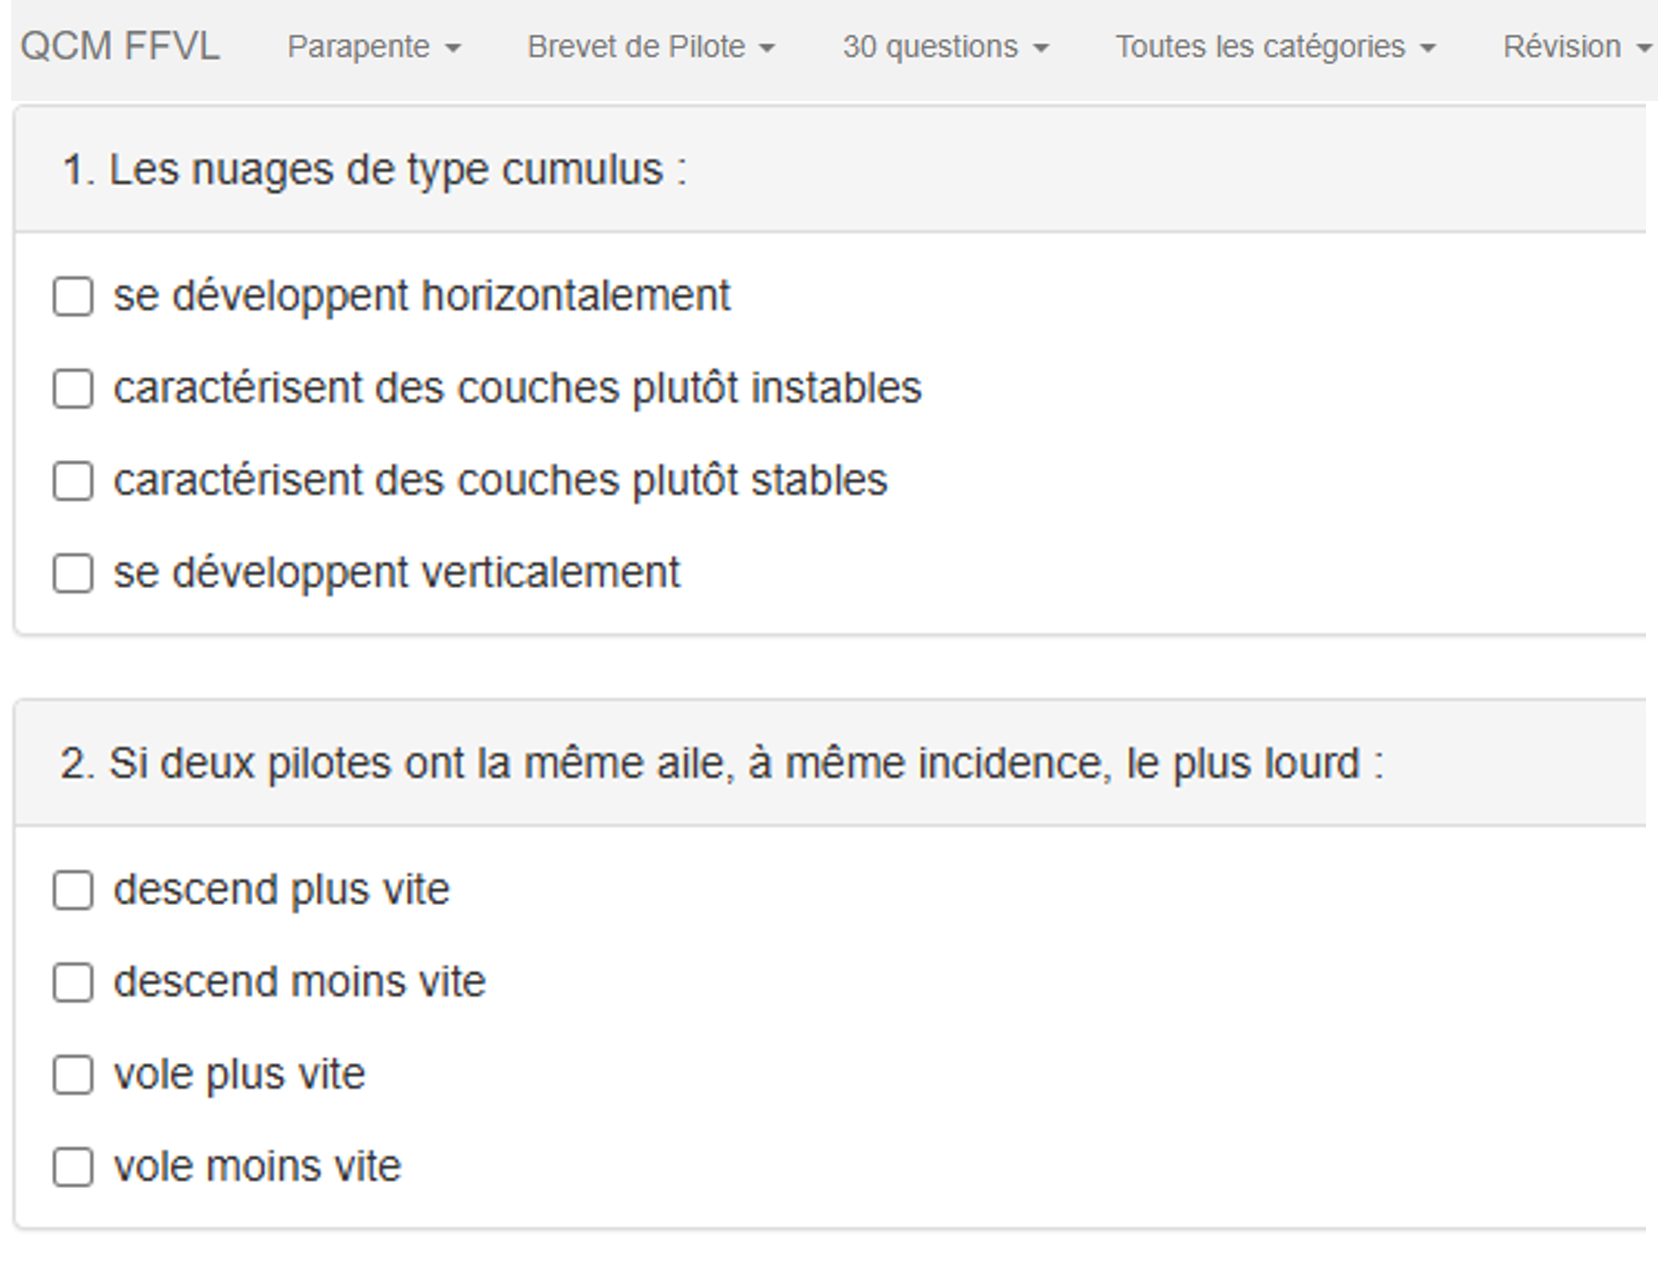
Task: Tick 'caractérisent des couches plutôt instables' checkbox
Action: (73, 389)
